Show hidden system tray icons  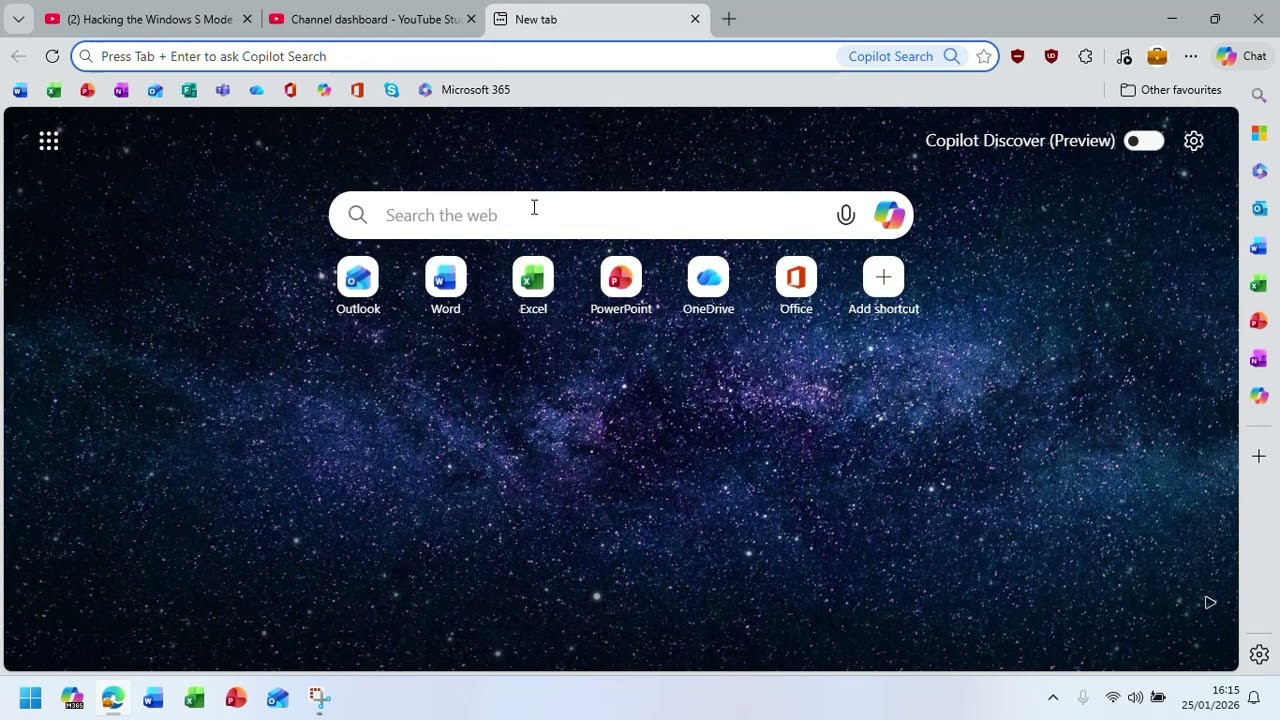pos(1053,697)
